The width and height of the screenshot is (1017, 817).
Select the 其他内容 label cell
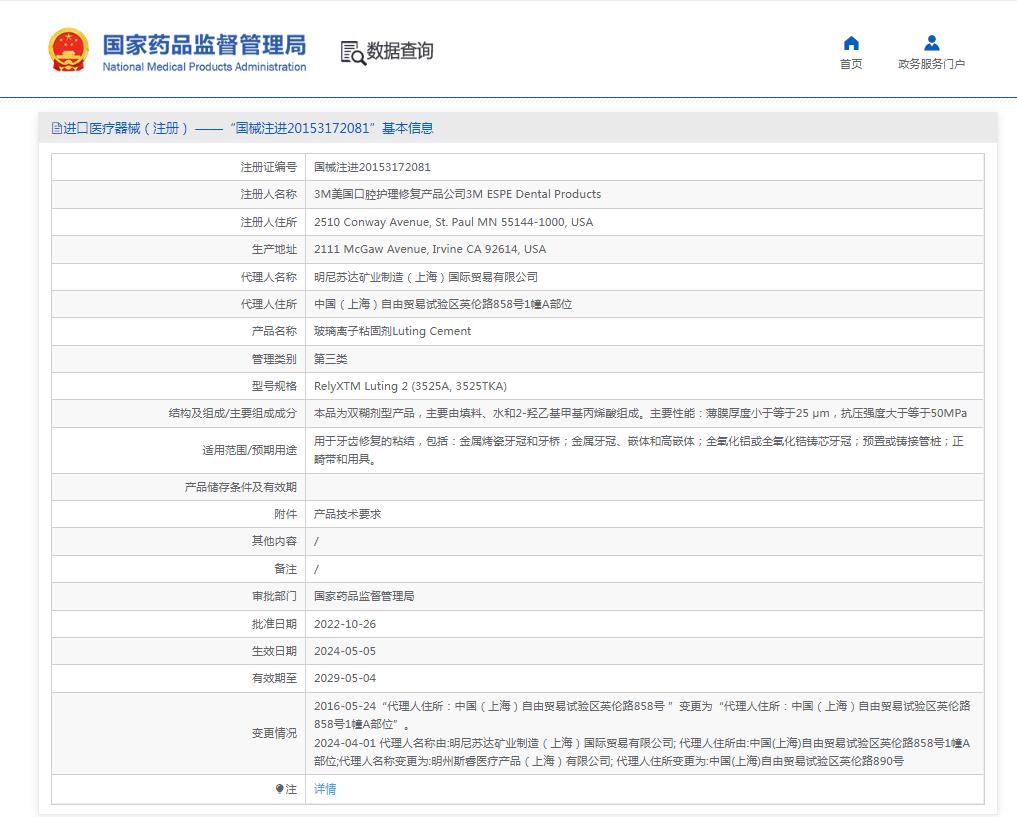(x=178, y=541)
